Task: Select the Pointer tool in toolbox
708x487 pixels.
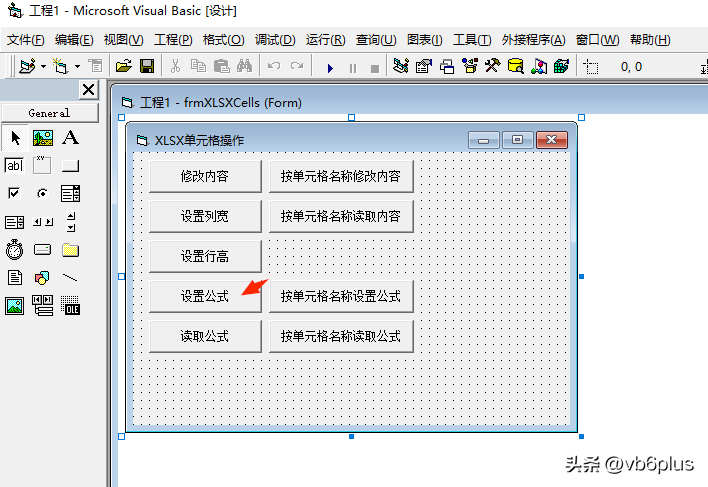Action: tap(15, 138)
